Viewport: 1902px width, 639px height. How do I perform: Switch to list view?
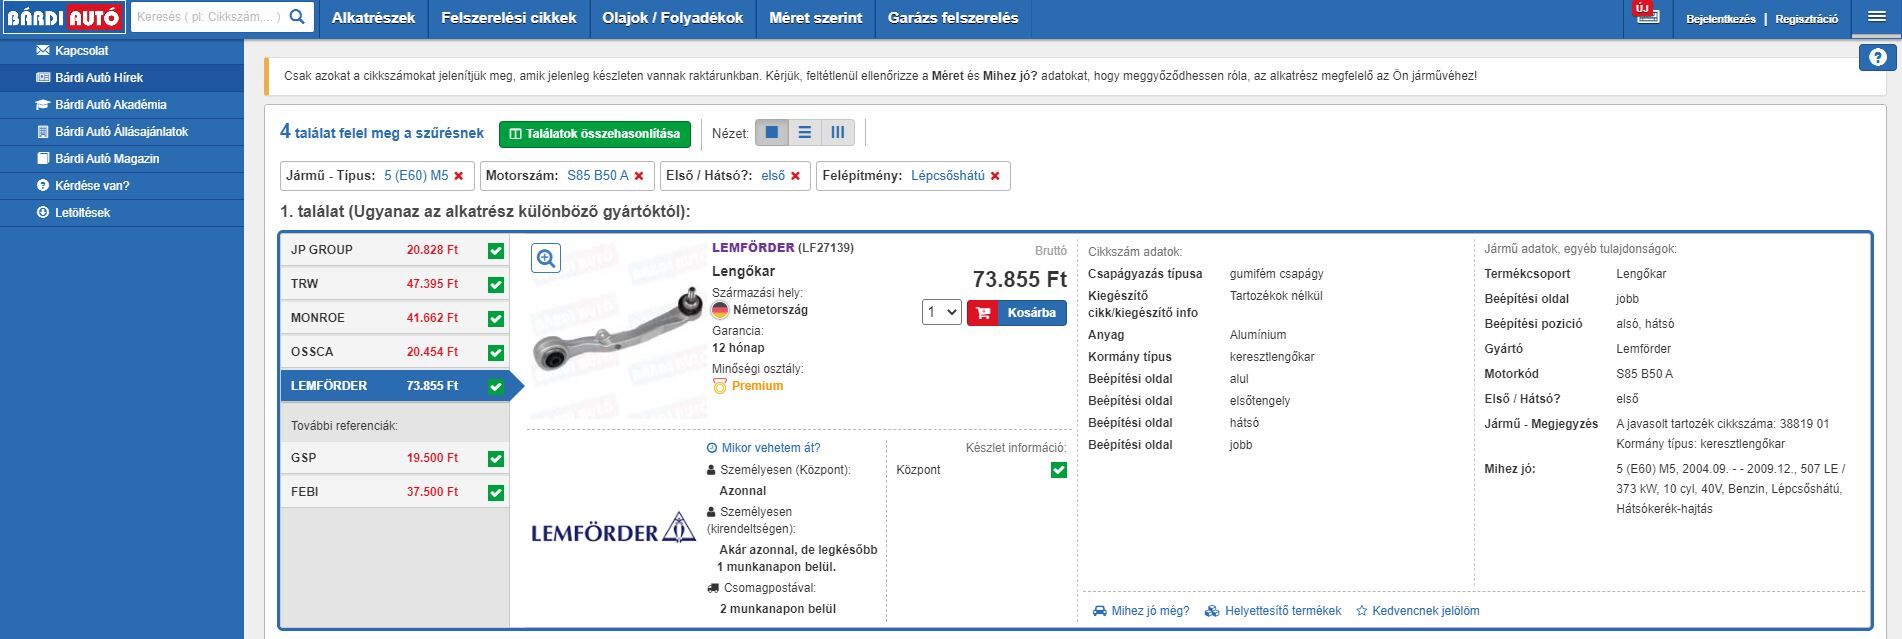point(805,132)
